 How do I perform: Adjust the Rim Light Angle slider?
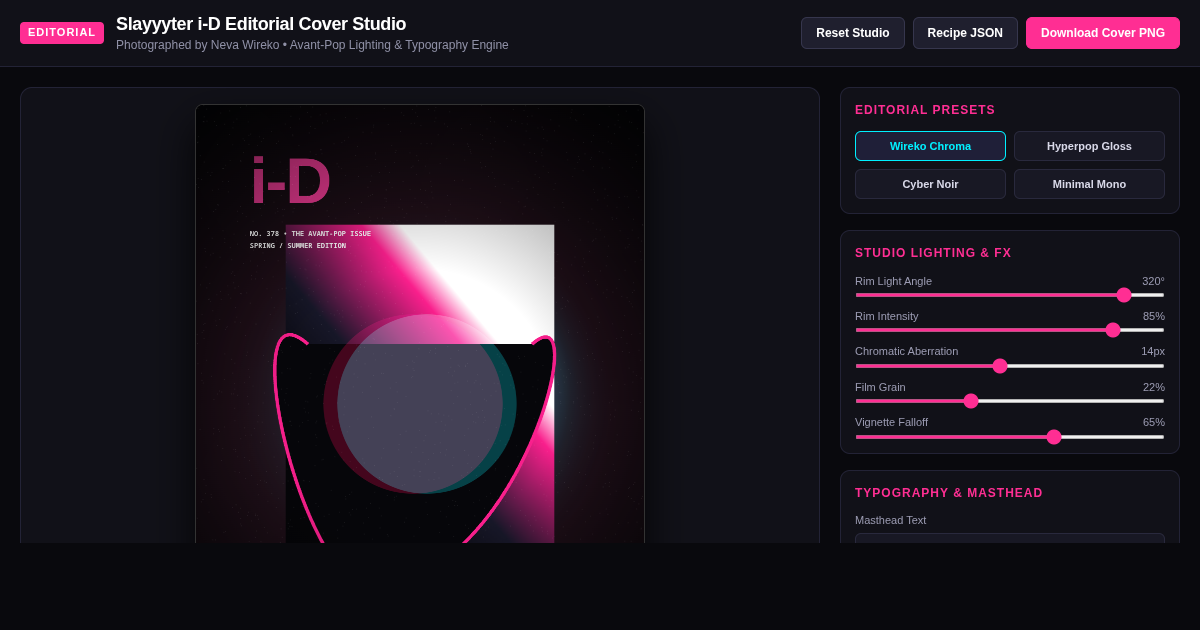[1010, 295]
